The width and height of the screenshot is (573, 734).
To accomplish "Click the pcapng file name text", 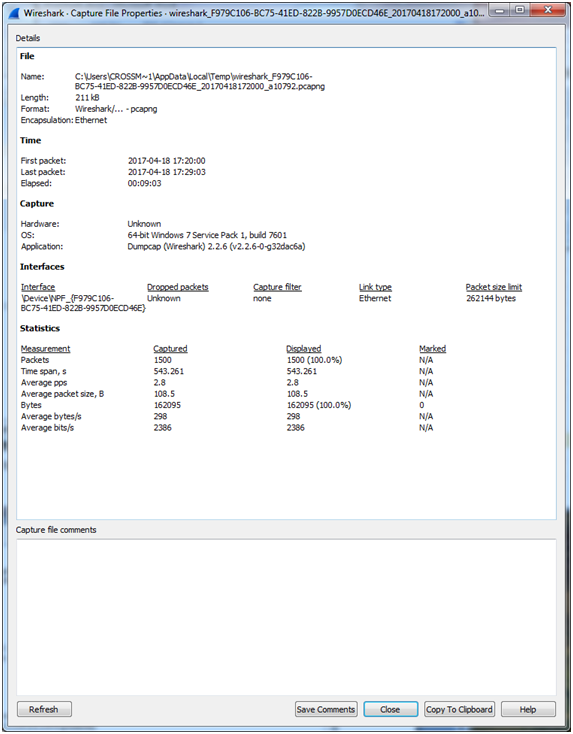I will tap(200, 81).
